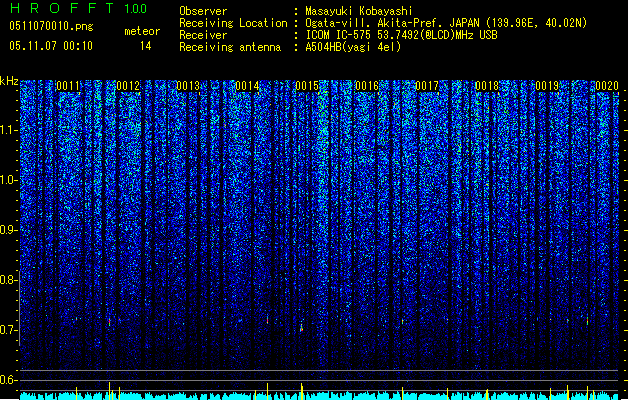
Task: Click time marker 0015 on spectrogram
Action: coord(307,86)
